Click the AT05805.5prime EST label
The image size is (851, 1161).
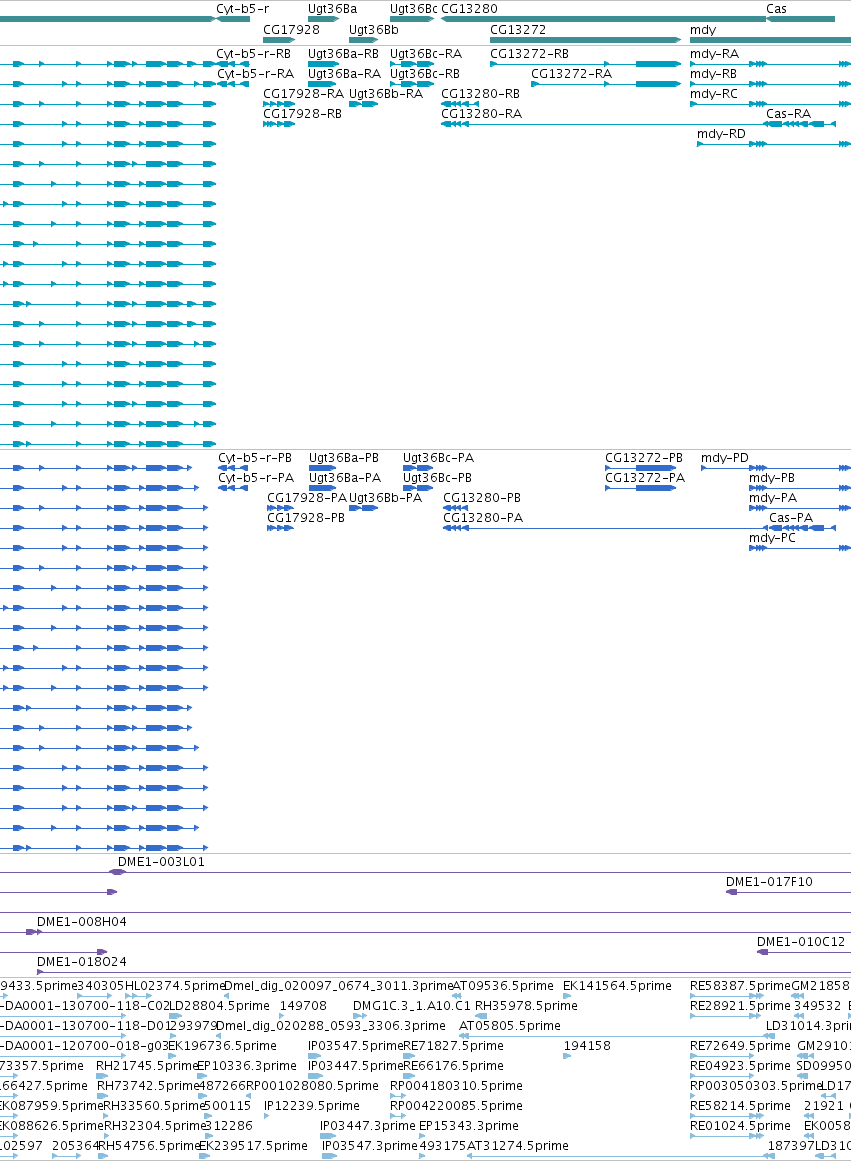tap(510, 1026)
